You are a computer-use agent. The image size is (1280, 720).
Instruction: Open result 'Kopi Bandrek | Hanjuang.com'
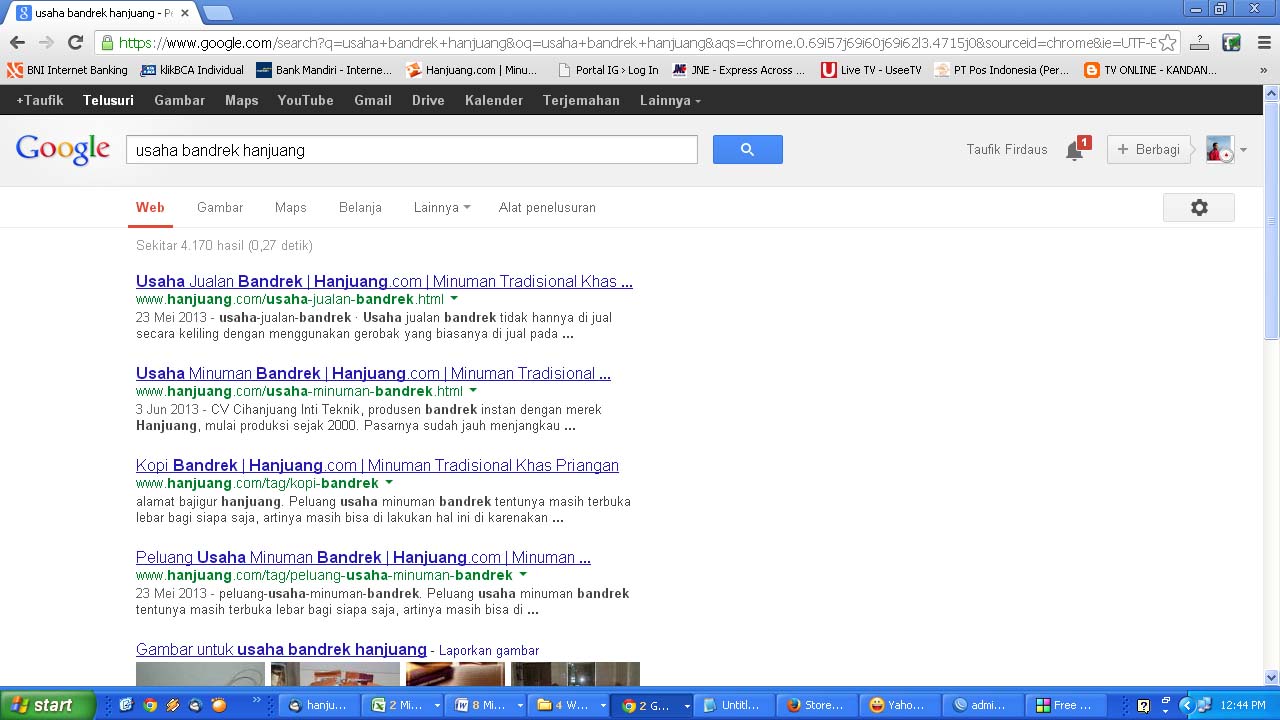tap(377, 465)
